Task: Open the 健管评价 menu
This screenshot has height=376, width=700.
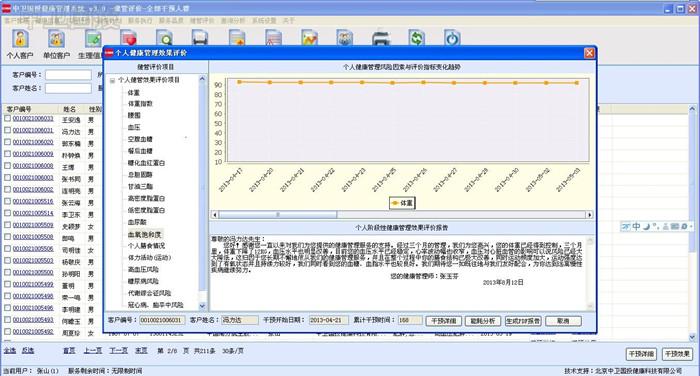Action: [202, 21]
